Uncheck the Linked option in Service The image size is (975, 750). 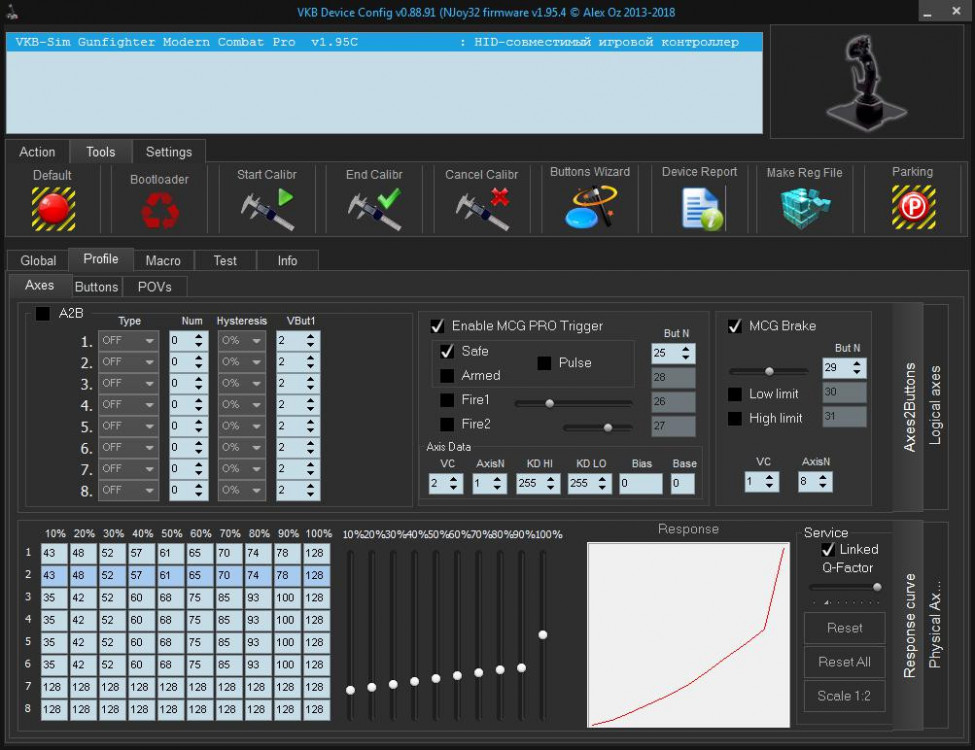click(x=827, y=549)
